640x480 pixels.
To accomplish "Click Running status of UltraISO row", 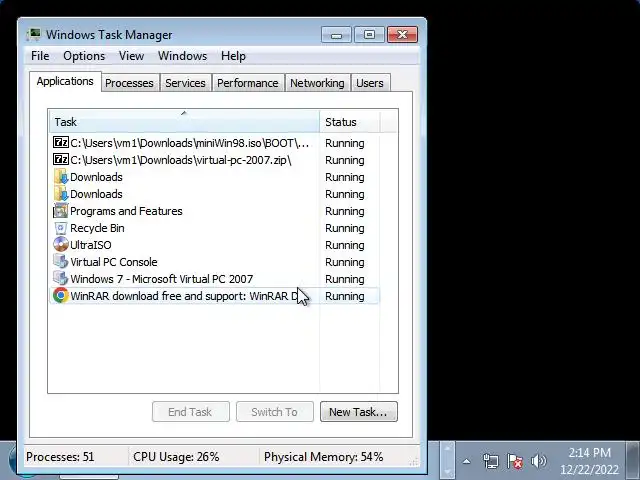I will click(345, 245).
